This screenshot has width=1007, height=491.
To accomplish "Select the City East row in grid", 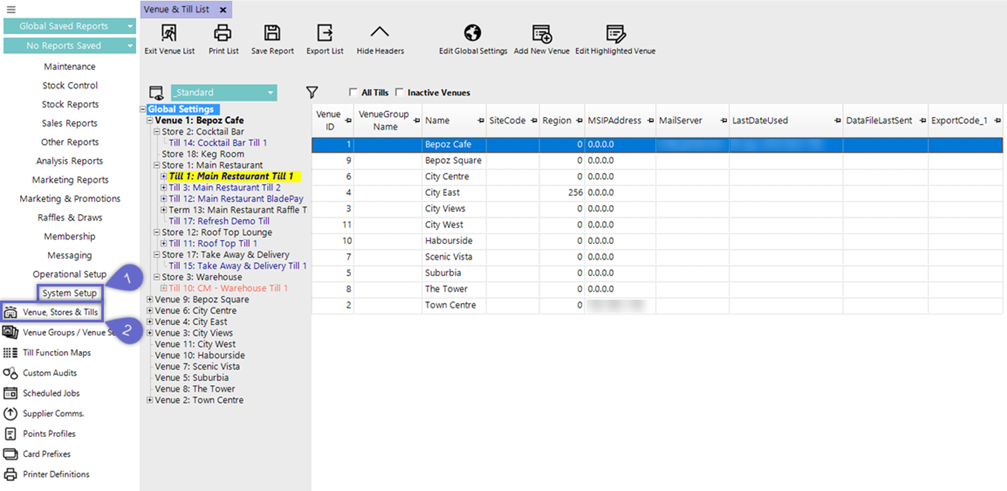I will [x=444, y=192].
